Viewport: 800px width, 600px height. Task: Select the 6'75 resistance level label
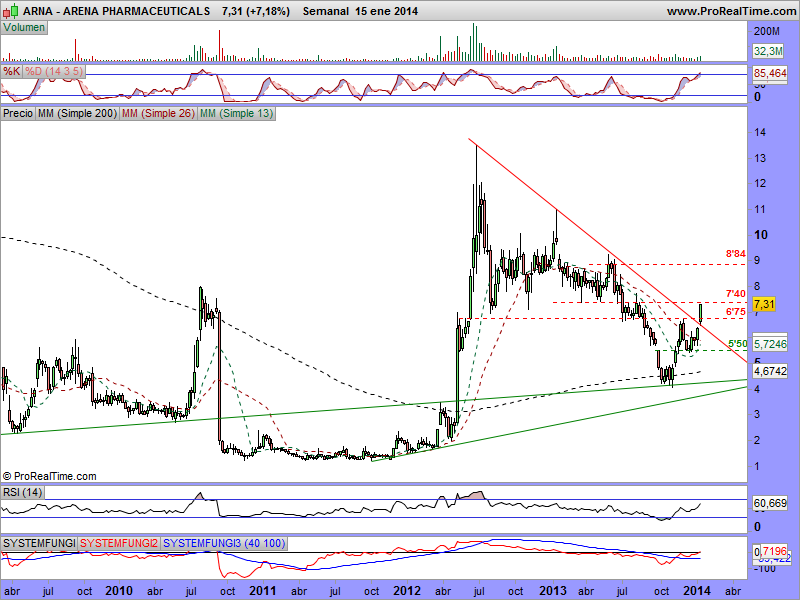pyautogui.click(x=735, y=312)
